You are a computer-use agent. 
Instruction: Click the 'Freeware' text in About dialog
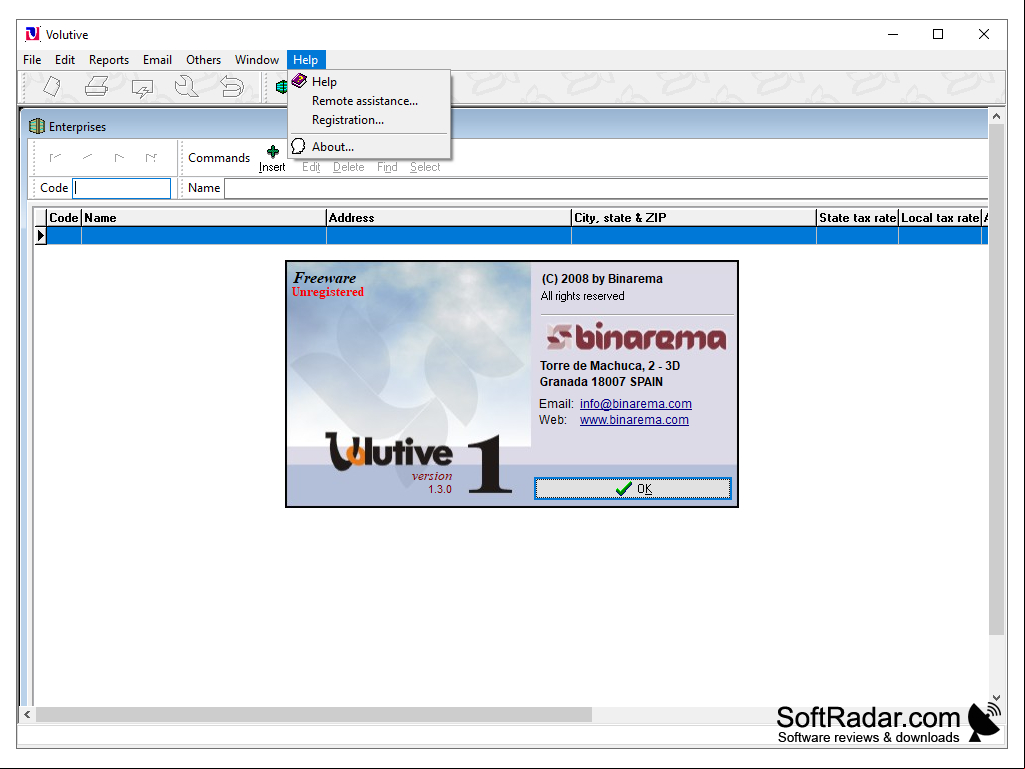click(x=325, y=277)
